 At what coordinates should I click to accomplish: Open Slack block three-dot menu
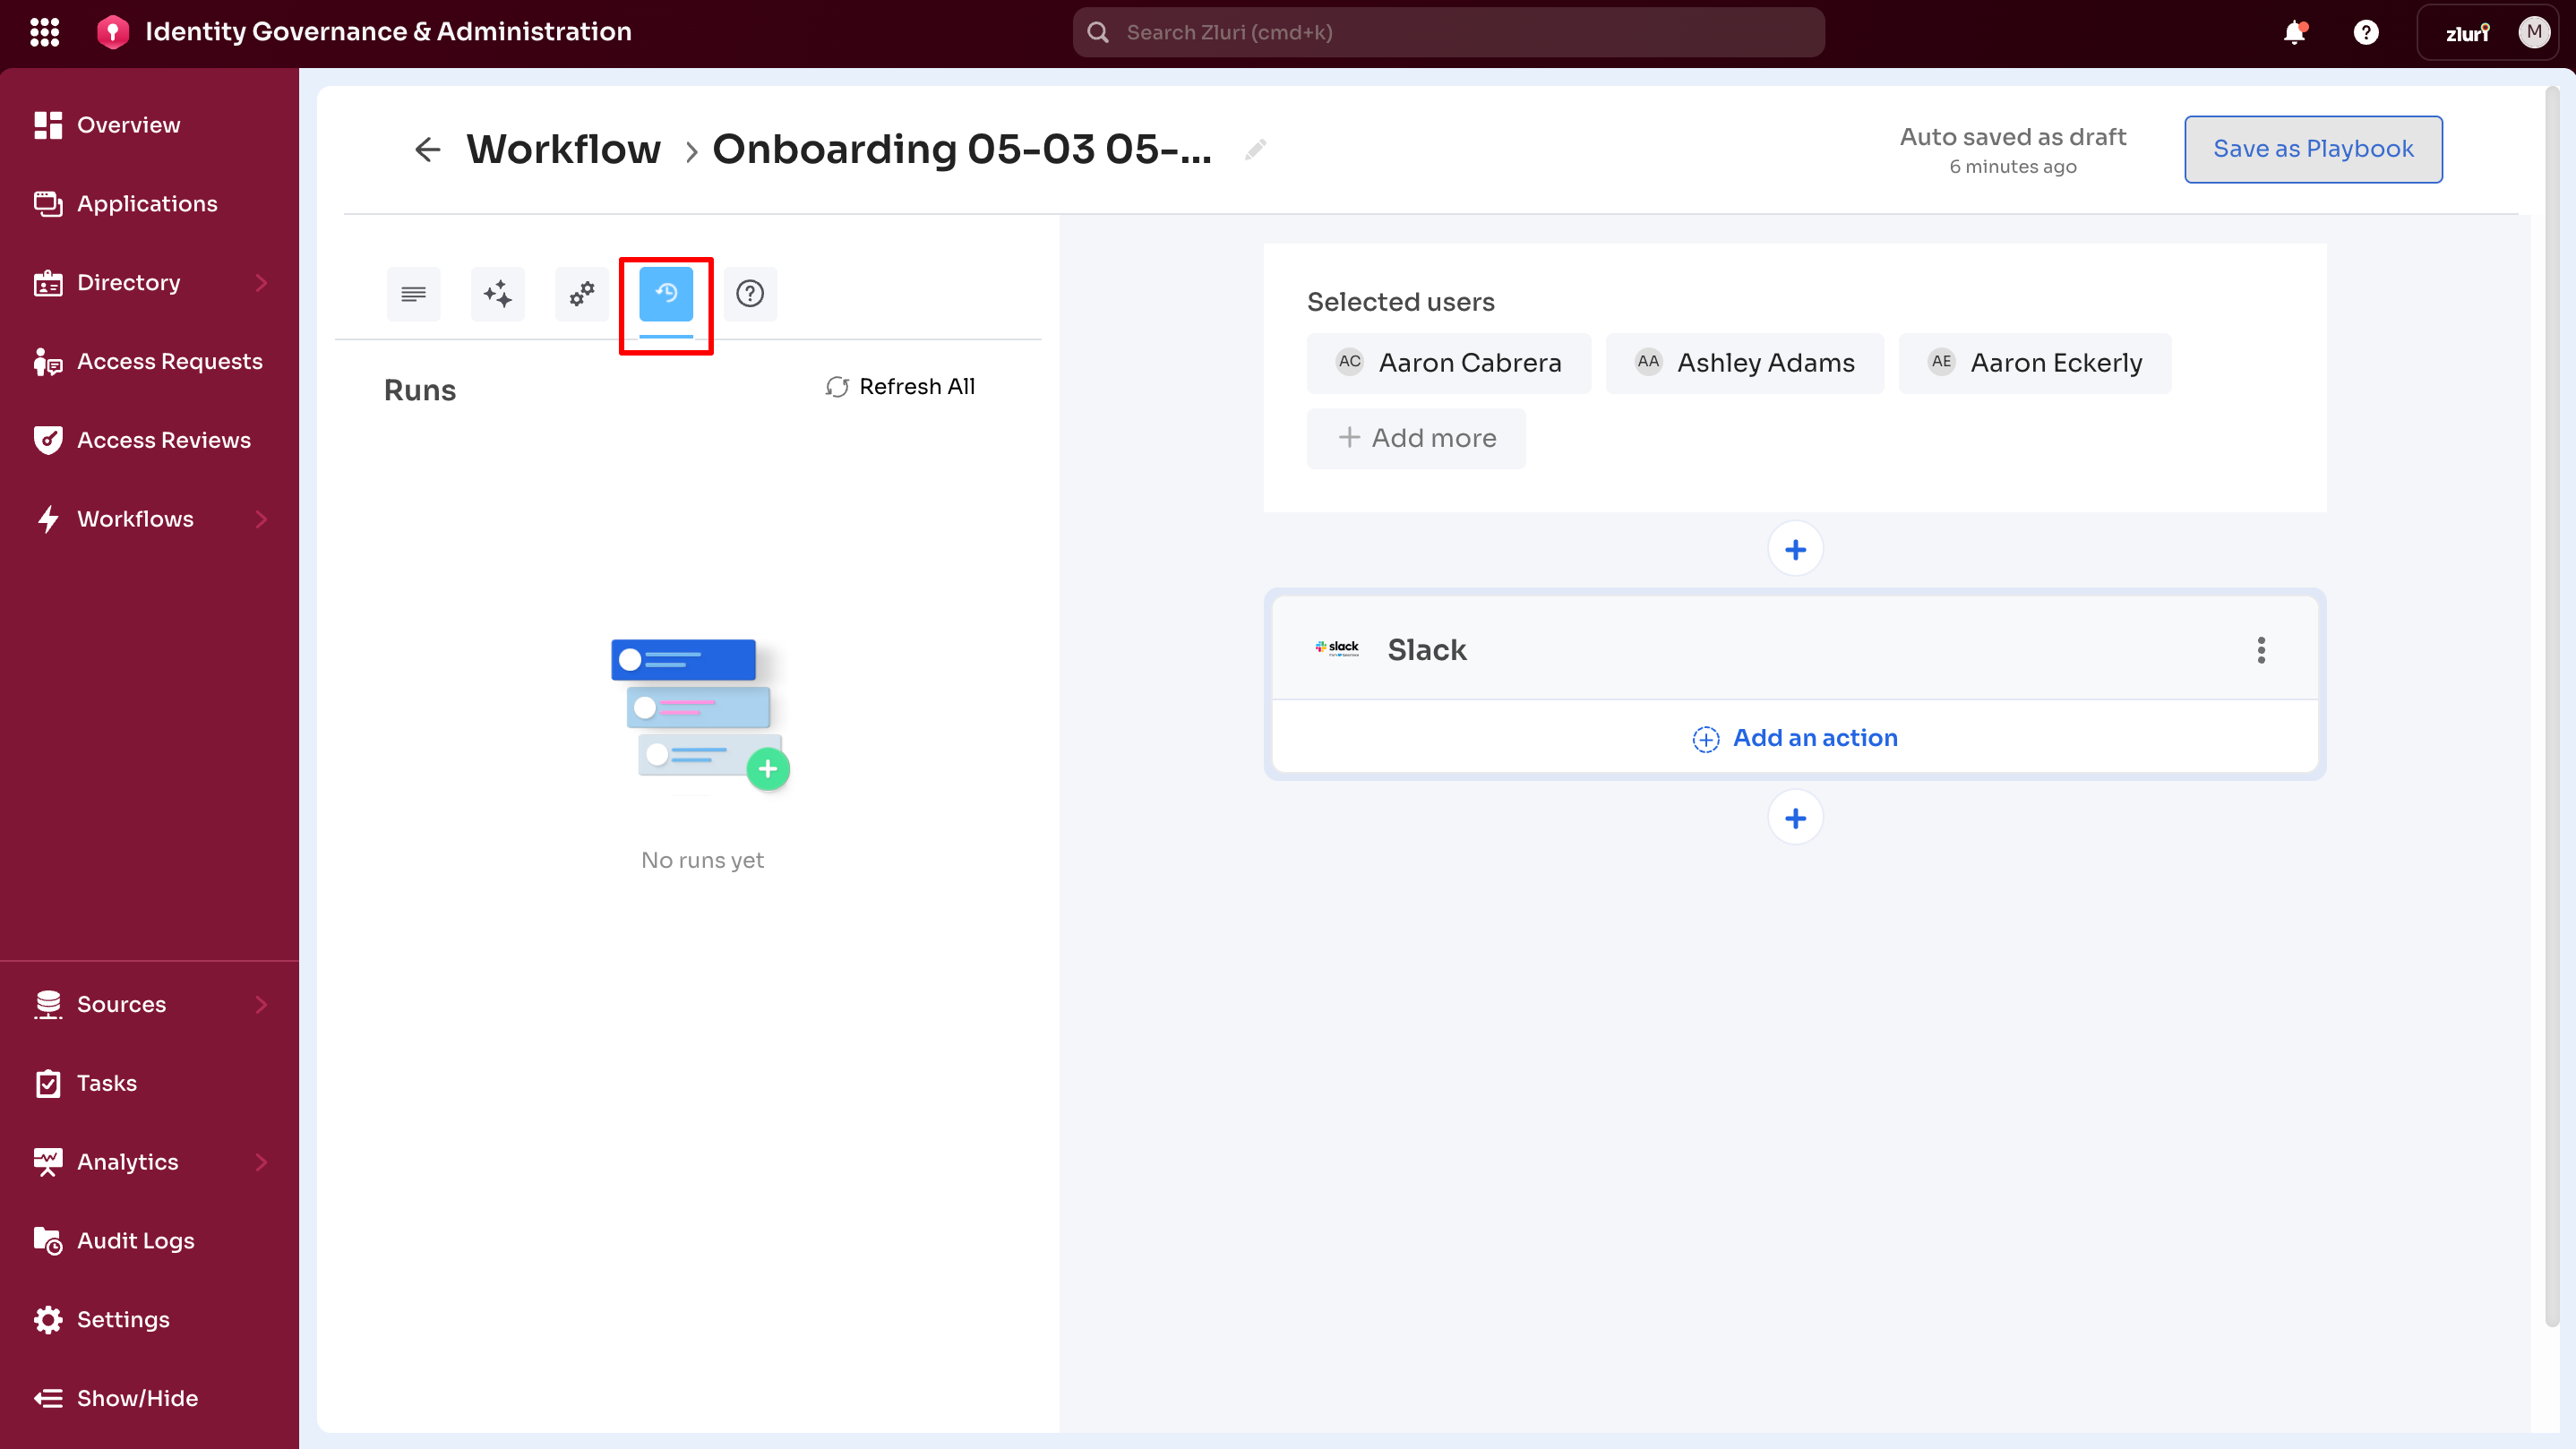pyautogui.click(x=2261, y=650)
